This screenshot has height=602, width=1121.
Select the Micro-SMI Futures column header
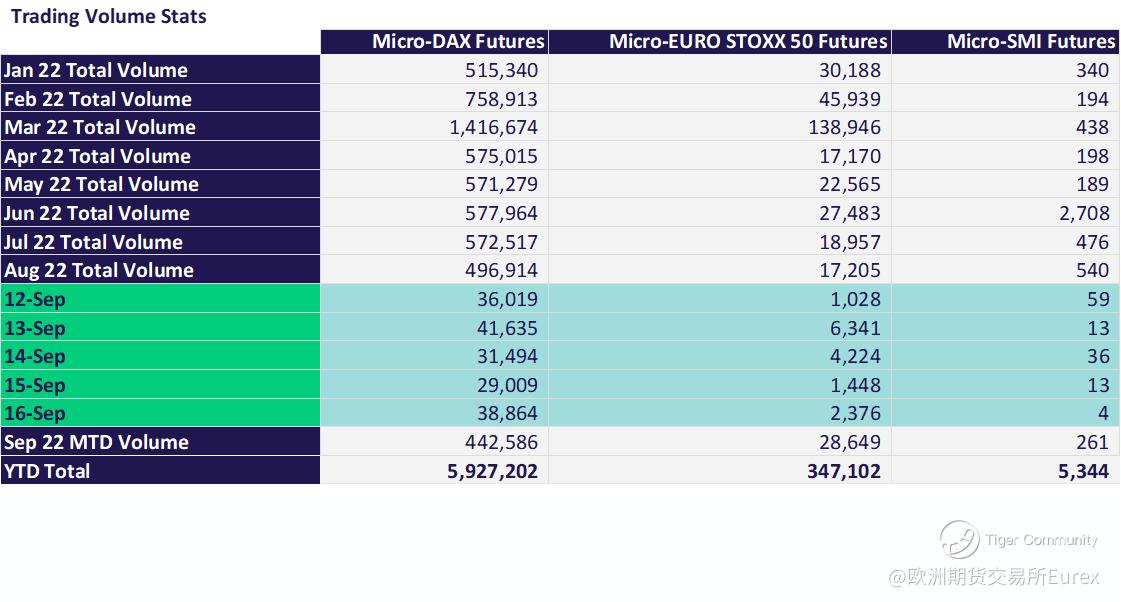[x=1030, y=41]
